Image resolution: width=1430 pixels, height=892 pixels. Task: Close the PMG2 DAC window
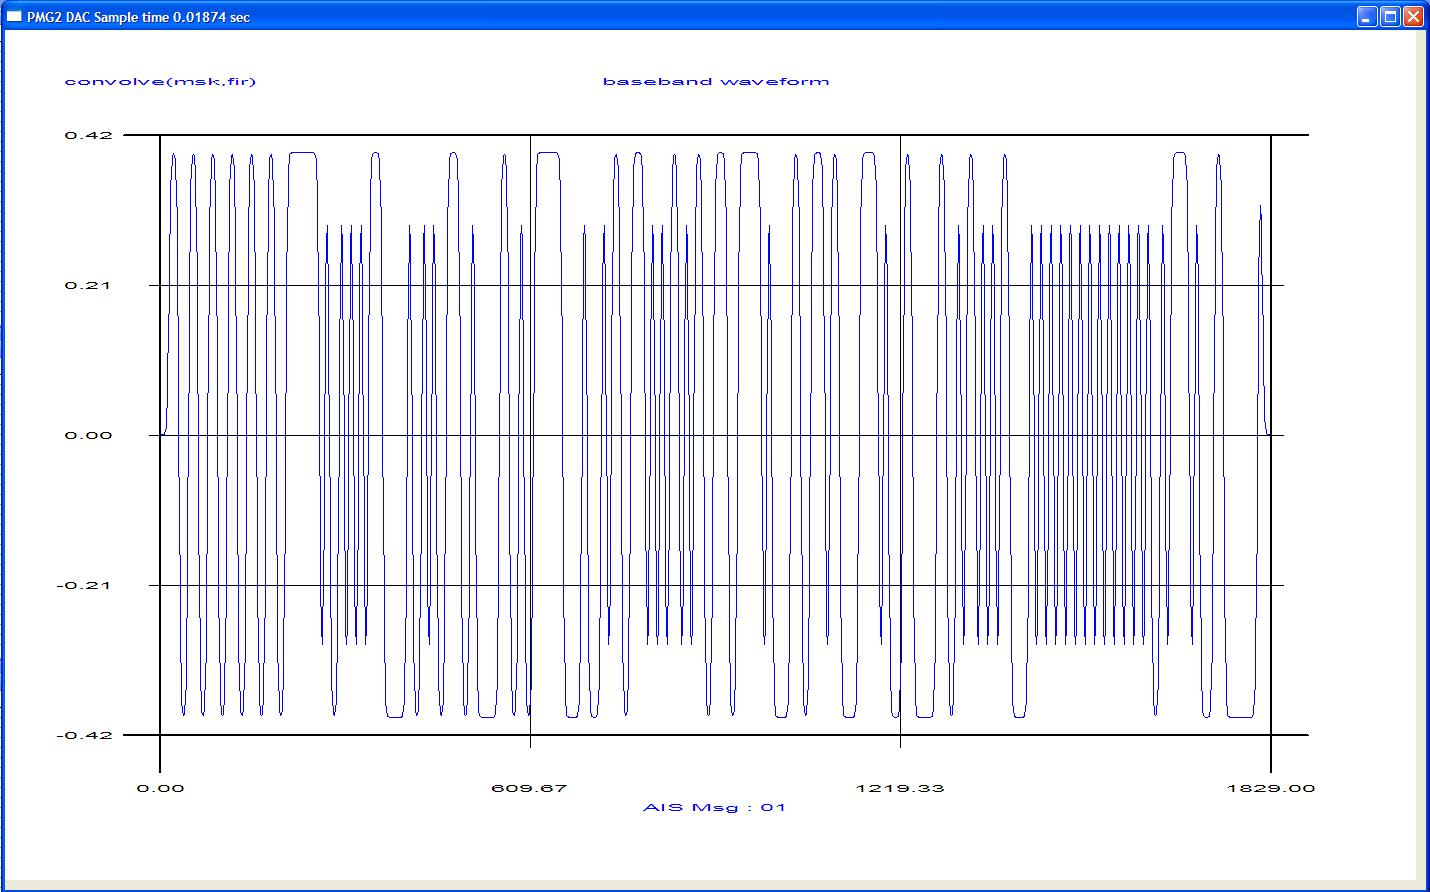click(1413, 17)
